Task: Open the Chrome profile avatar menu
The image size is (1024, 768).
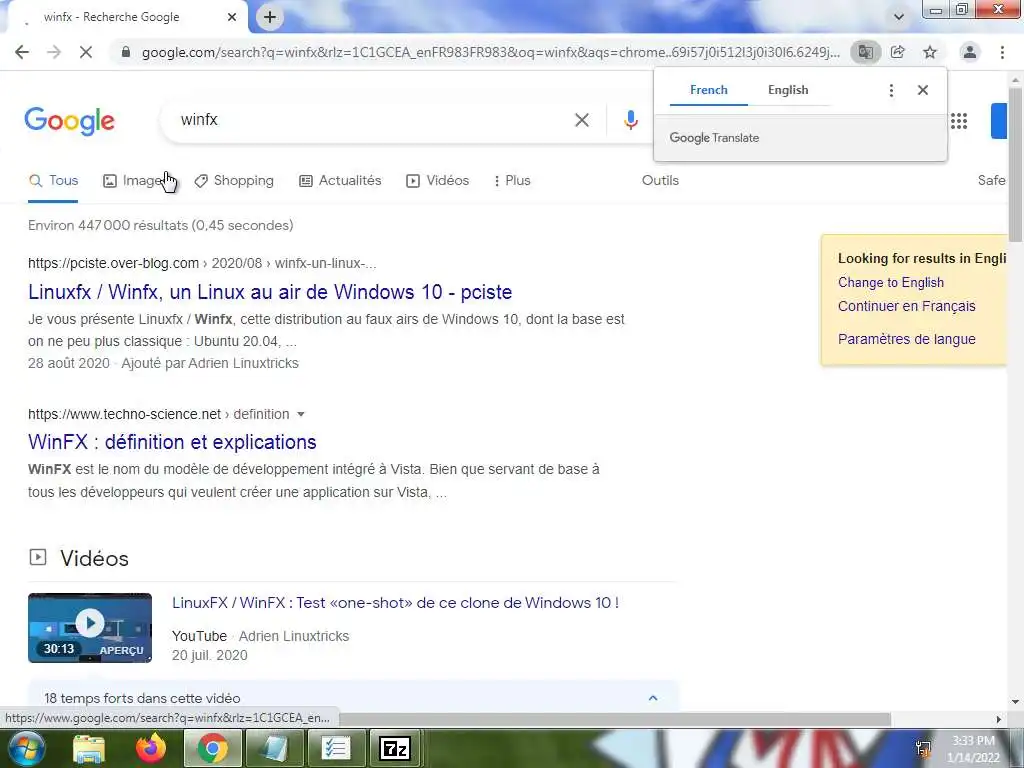Action: point(970,52)
